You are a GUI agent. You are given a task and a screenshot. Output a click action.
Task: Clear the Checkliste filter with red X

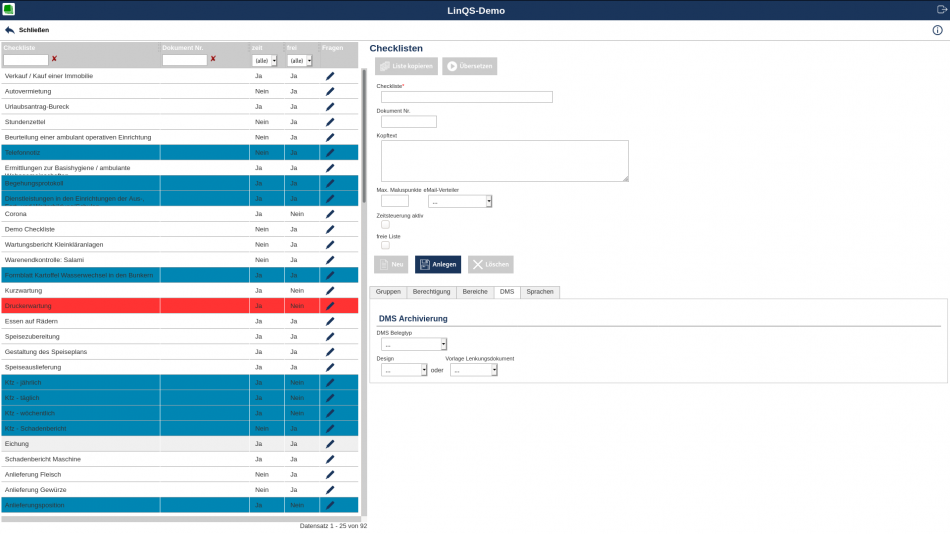pos(54,59)
